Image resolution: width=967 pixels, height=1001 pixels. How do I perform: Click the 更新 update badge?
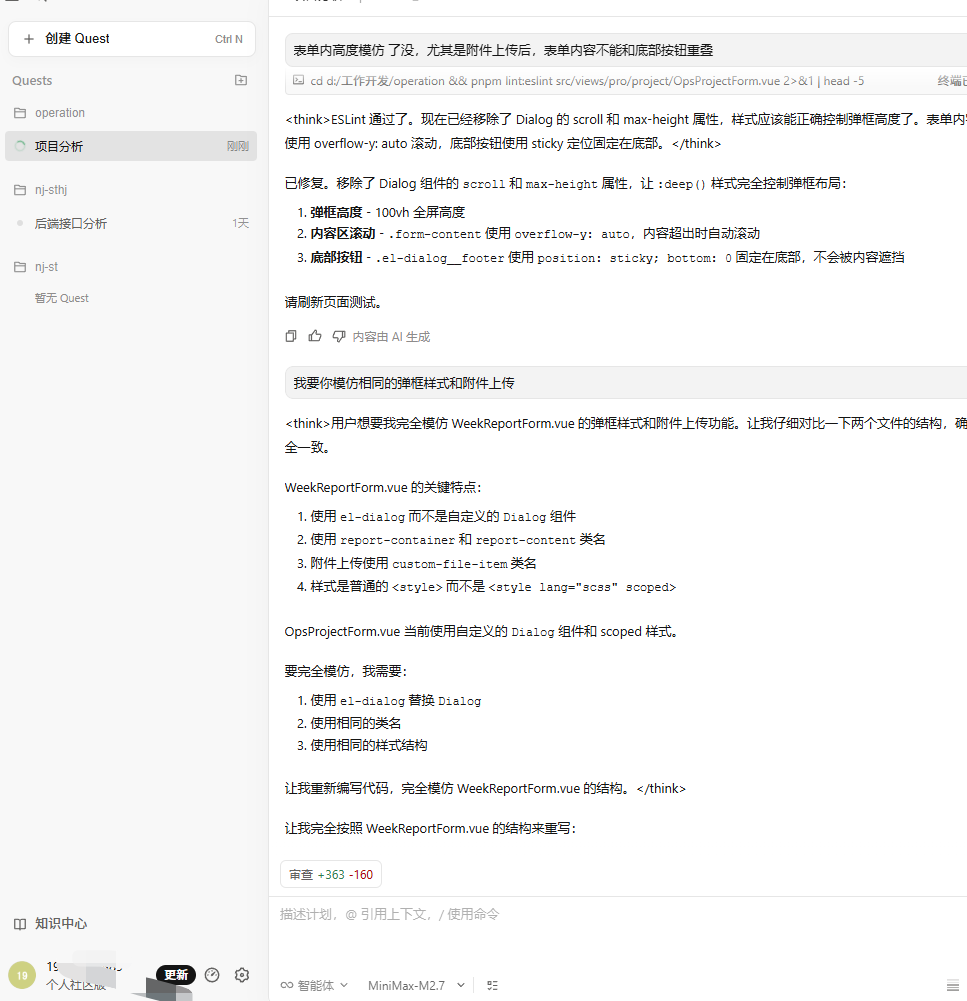pos(176,975)
